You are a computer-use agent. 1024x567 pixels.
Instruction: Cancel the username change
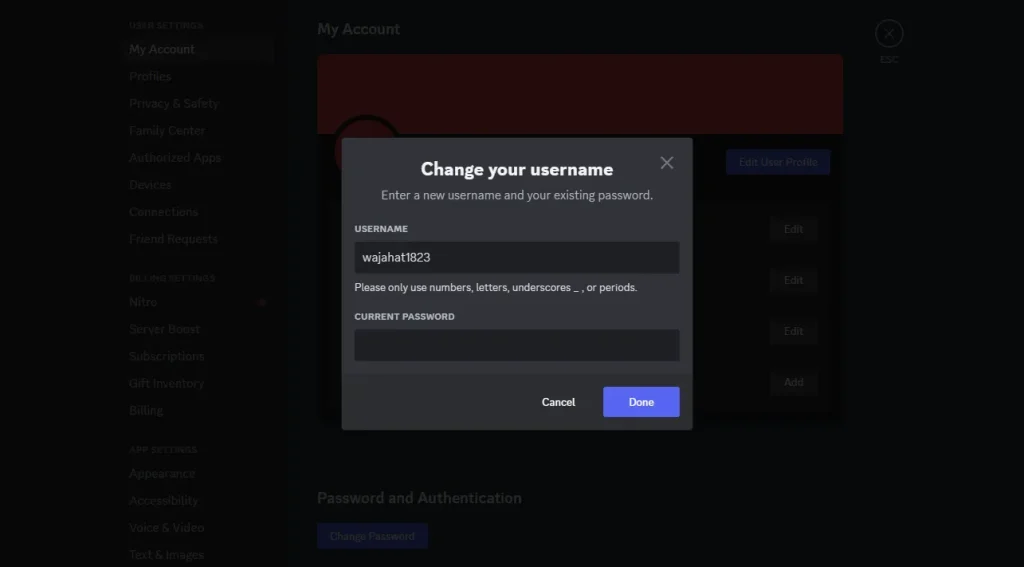[x=558, y=402]
